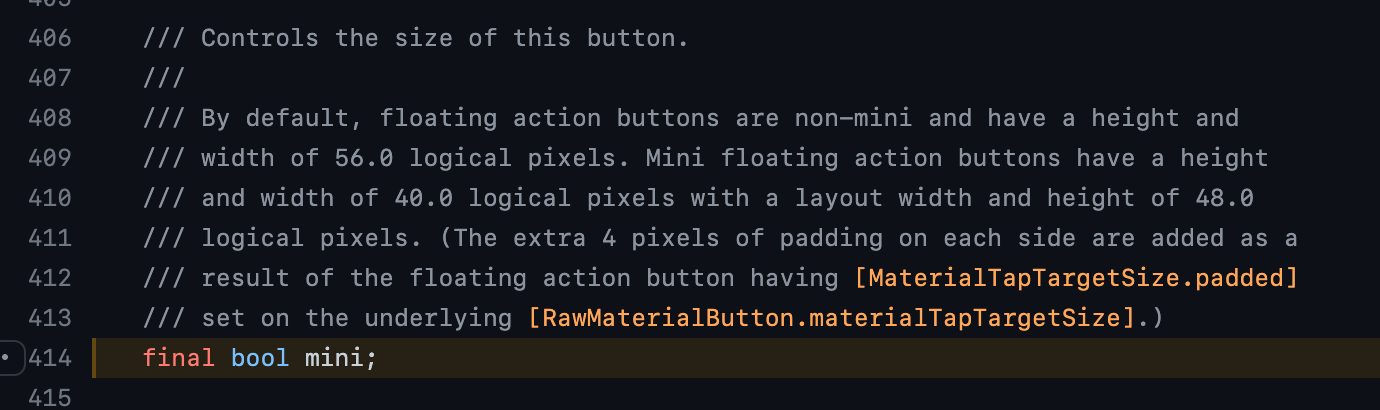Screen dimensions: 1380x410
Task: Select line number 409
Action: coord(50,158)
